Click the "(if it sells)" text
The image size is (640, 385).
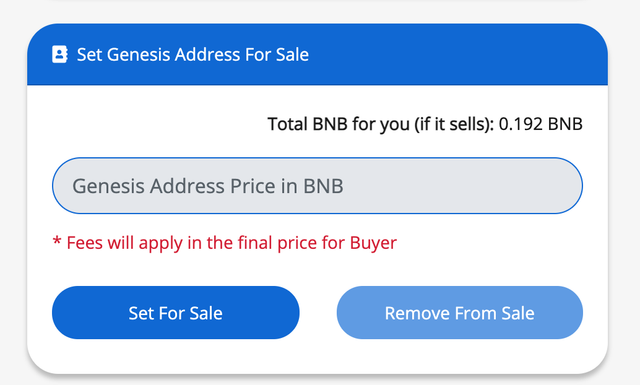click(454, 124)
